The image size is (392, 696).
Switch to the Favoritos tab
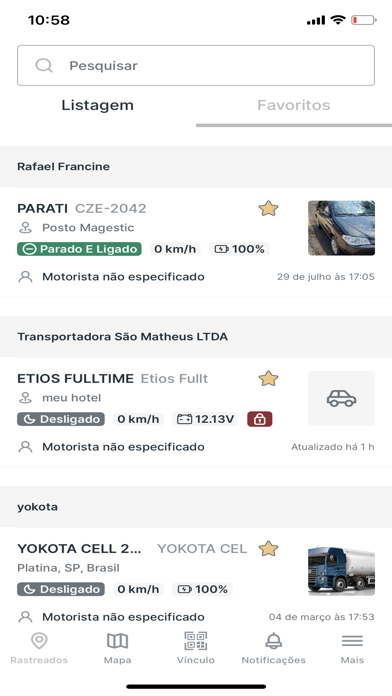point(294,105)
